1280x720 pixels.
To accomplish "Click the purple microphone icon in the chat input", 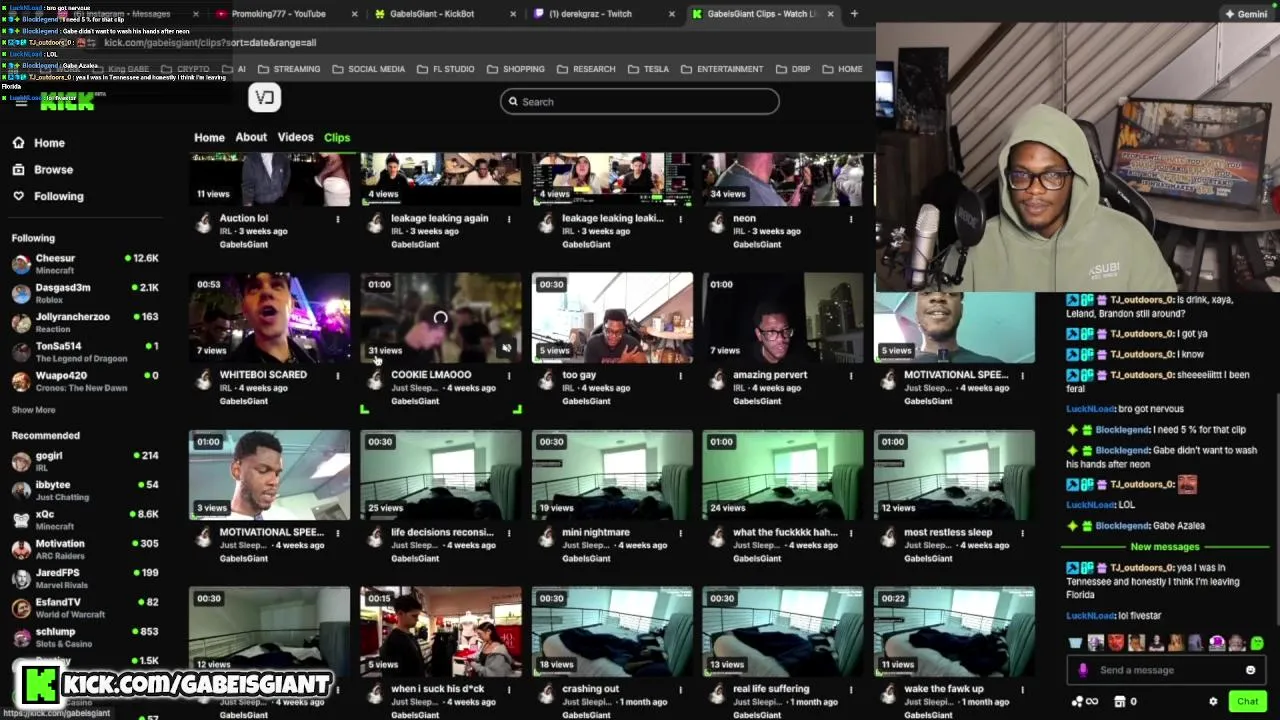I will click(x=1083, y=670).
